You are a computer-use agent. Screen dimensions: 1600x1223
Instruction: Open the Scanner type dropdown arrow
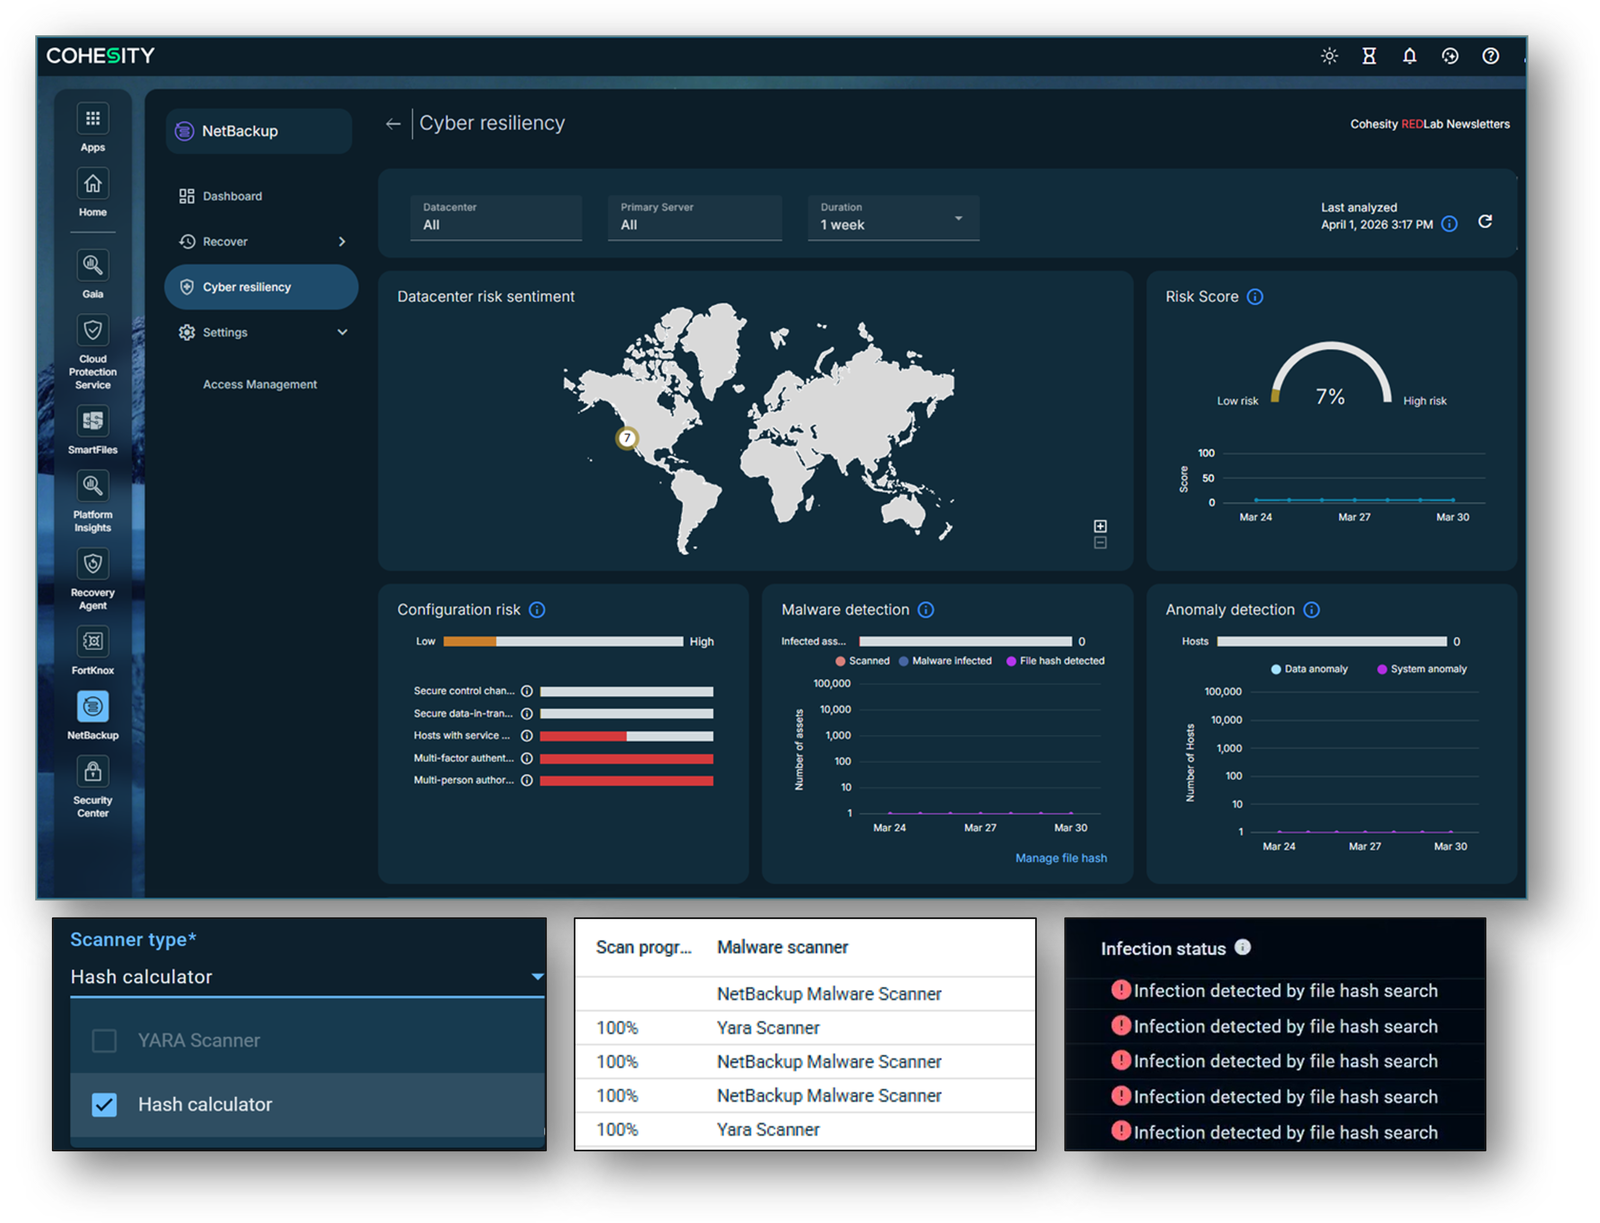(x=537, y=977)
